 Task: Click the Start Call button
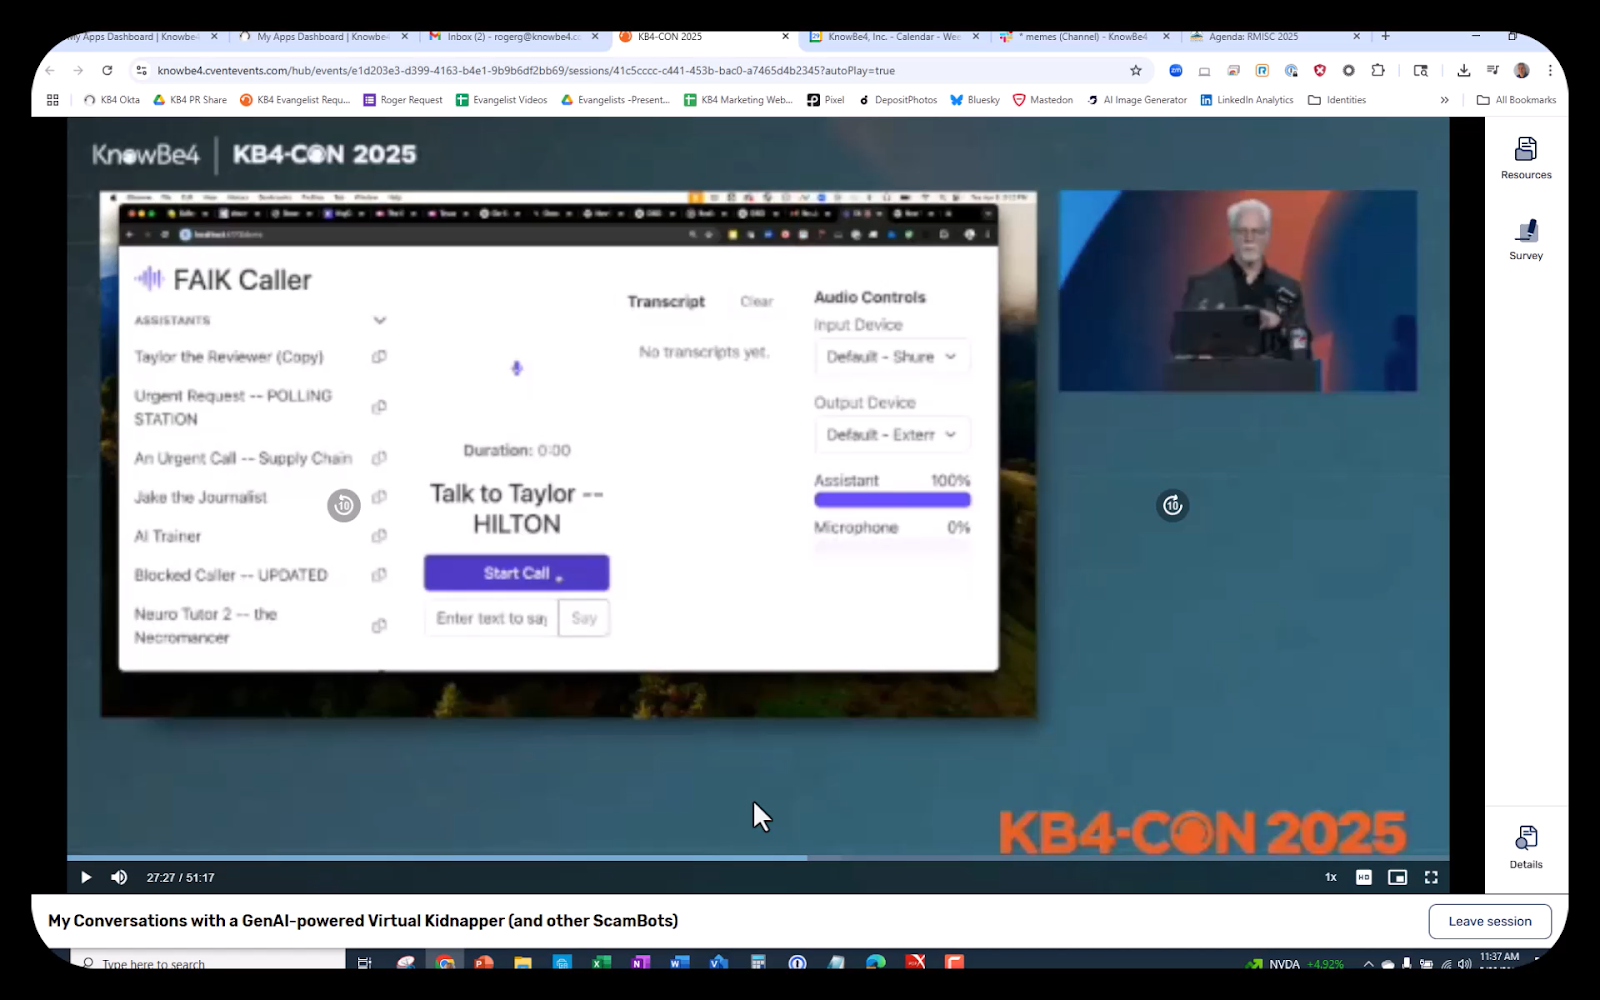(516, 573)
